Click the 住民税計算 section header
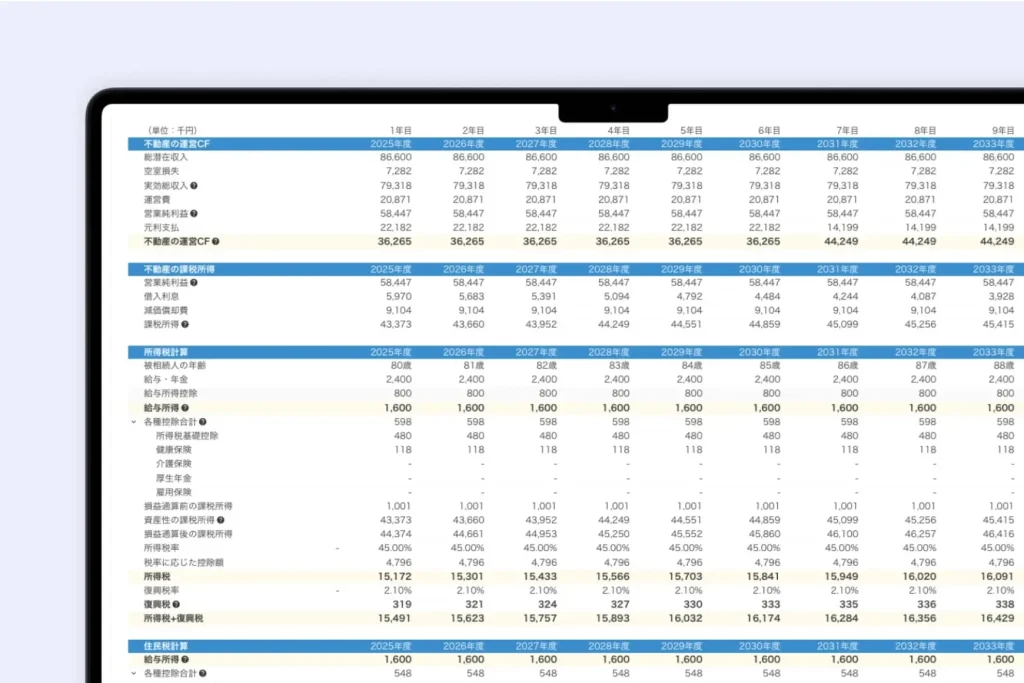1024x683 pixels. click(166, 647)
